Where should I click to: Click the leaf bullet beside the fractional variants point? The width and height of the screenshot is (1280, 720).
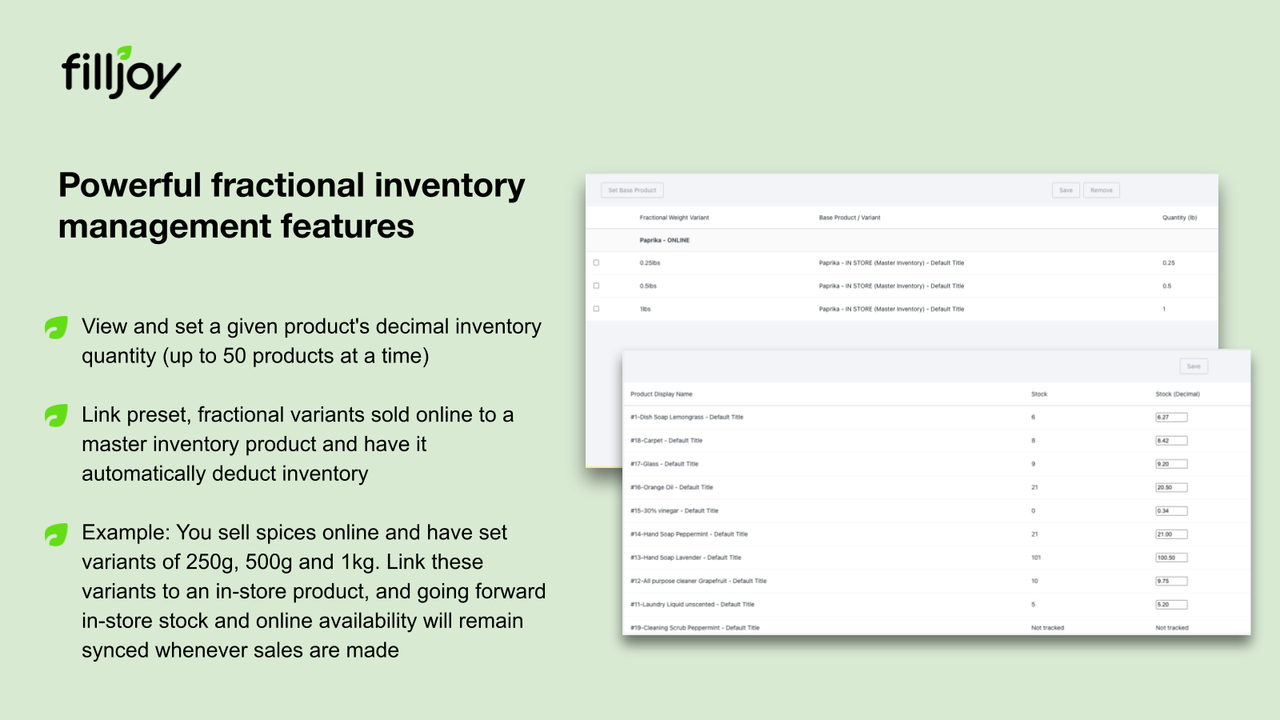(57, 416)
